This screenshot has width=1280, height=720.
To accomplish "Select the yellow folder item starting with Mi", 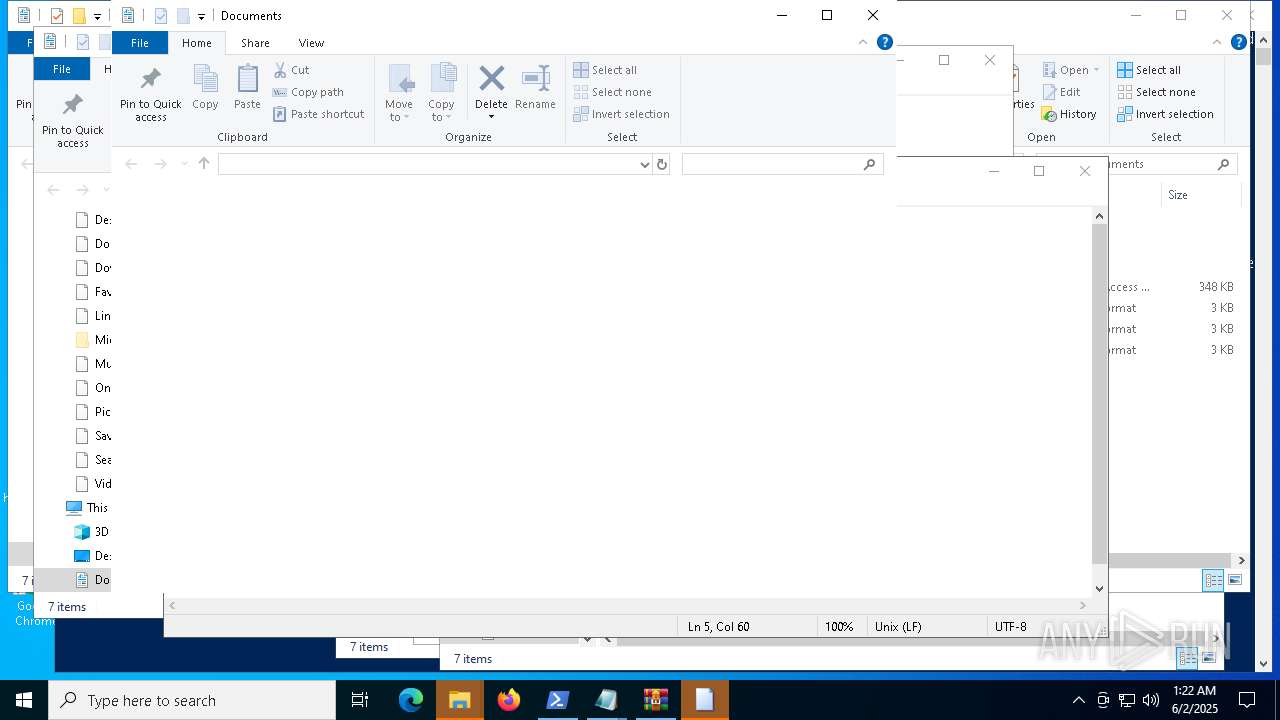I will 92,340.
